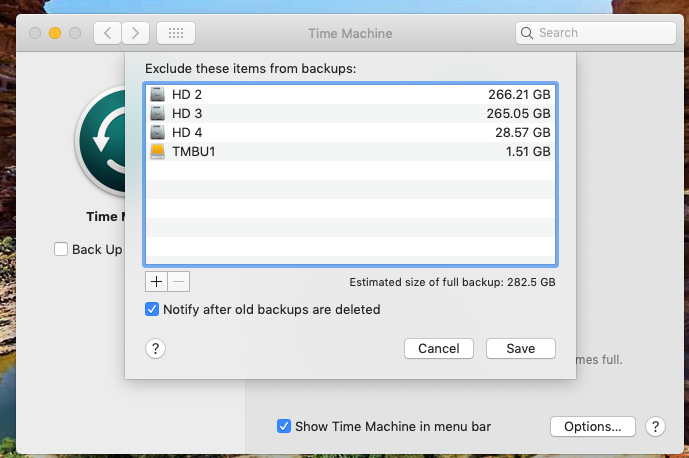Image resolution: width=689 pixels, height=458 pixels.
Task: Select the HD 3 list row
Action: point(350,113)
